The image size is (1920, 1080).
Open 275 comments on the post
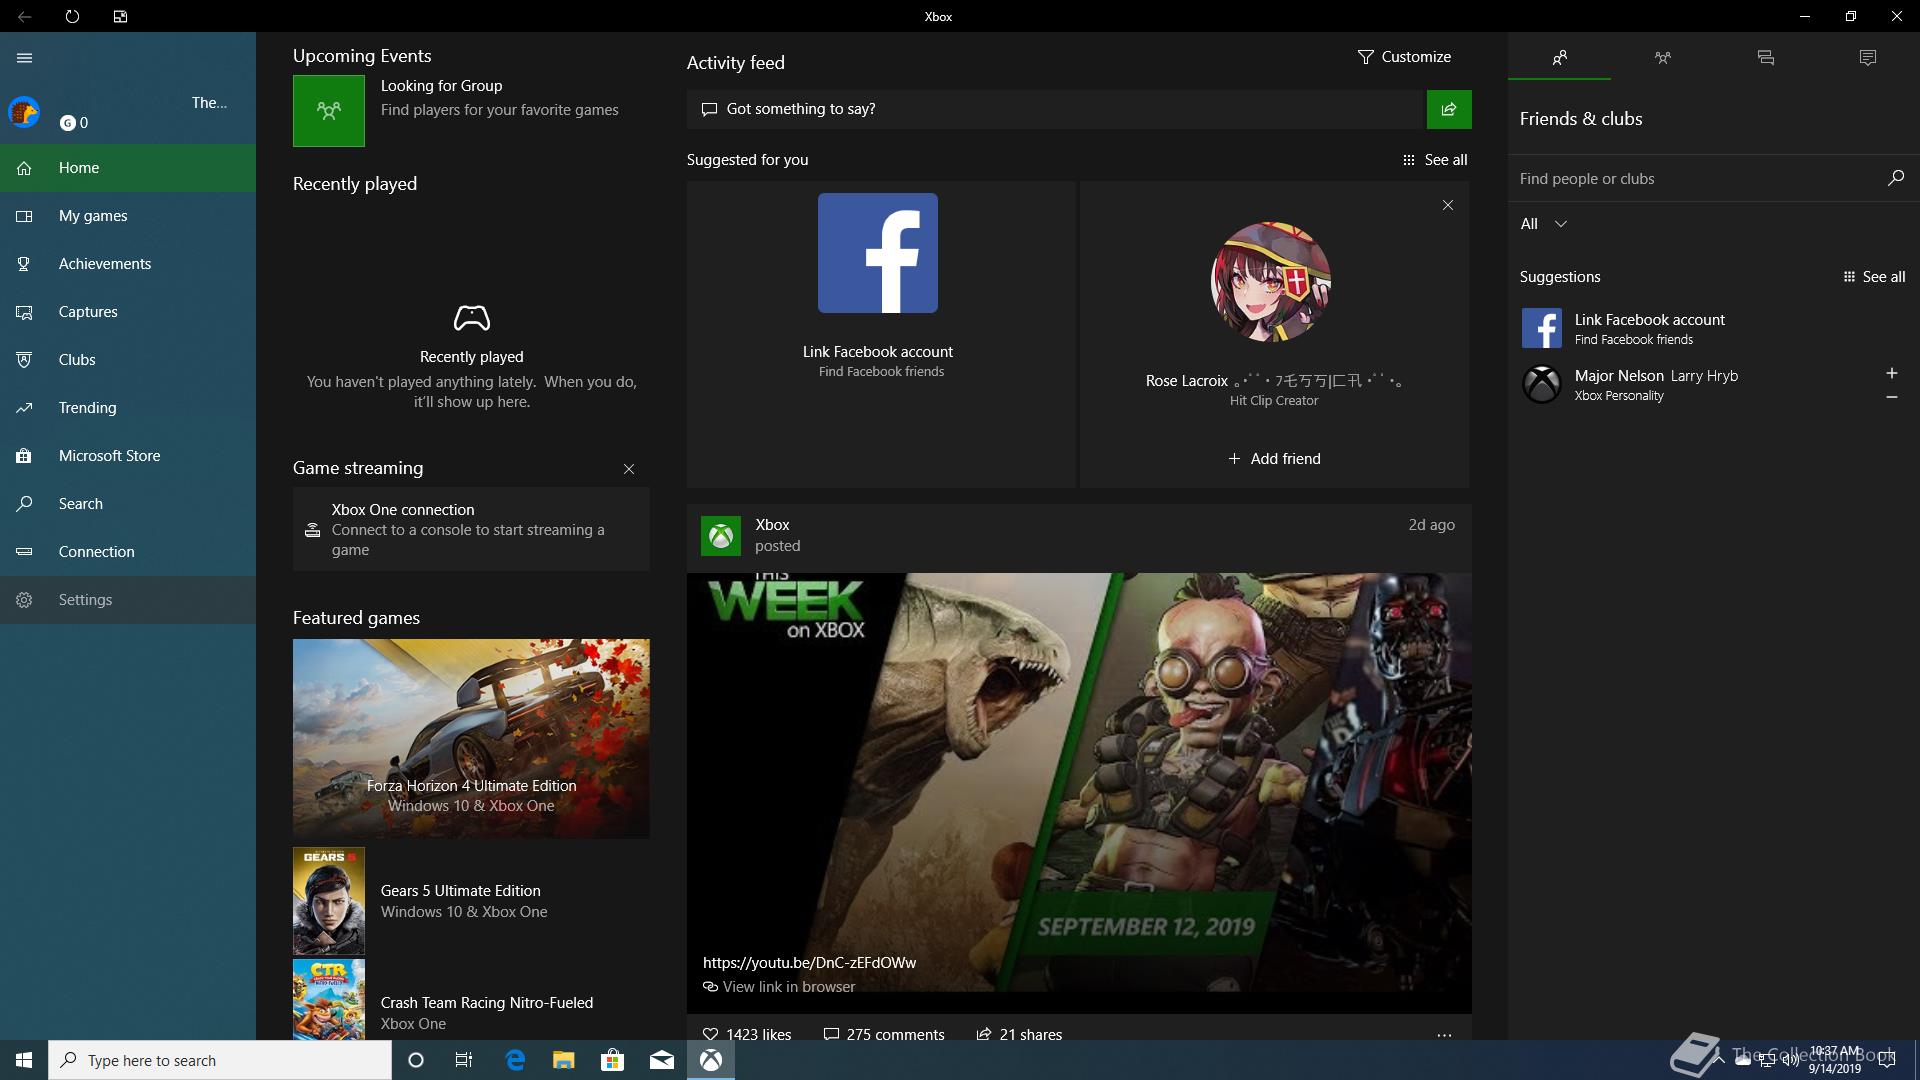(884, 1034)
